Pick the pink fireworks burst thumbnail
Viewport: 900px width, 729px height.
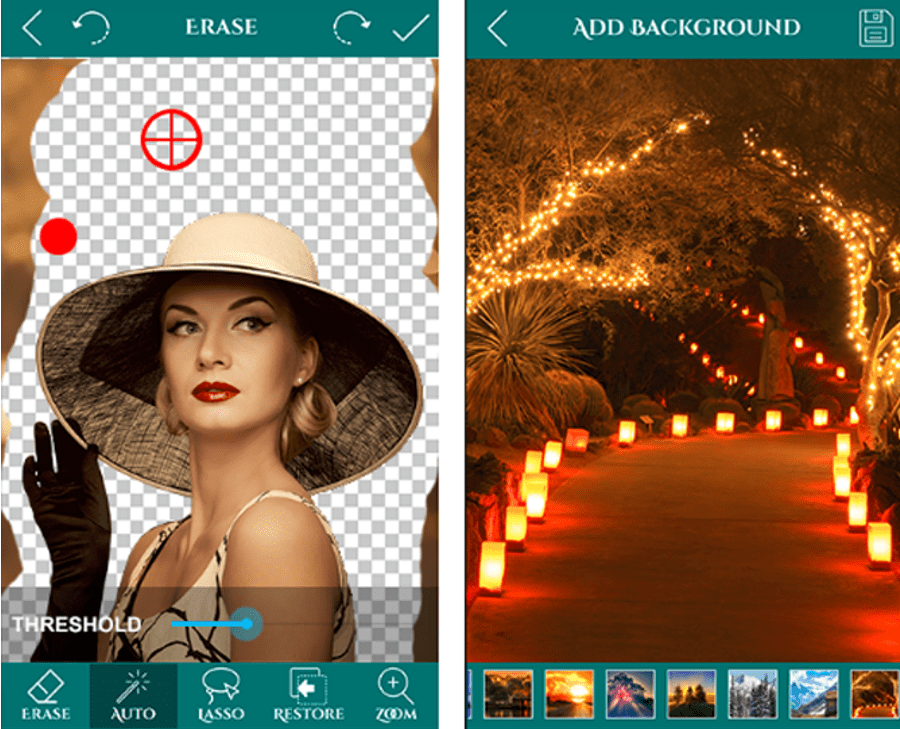(630, 695)
